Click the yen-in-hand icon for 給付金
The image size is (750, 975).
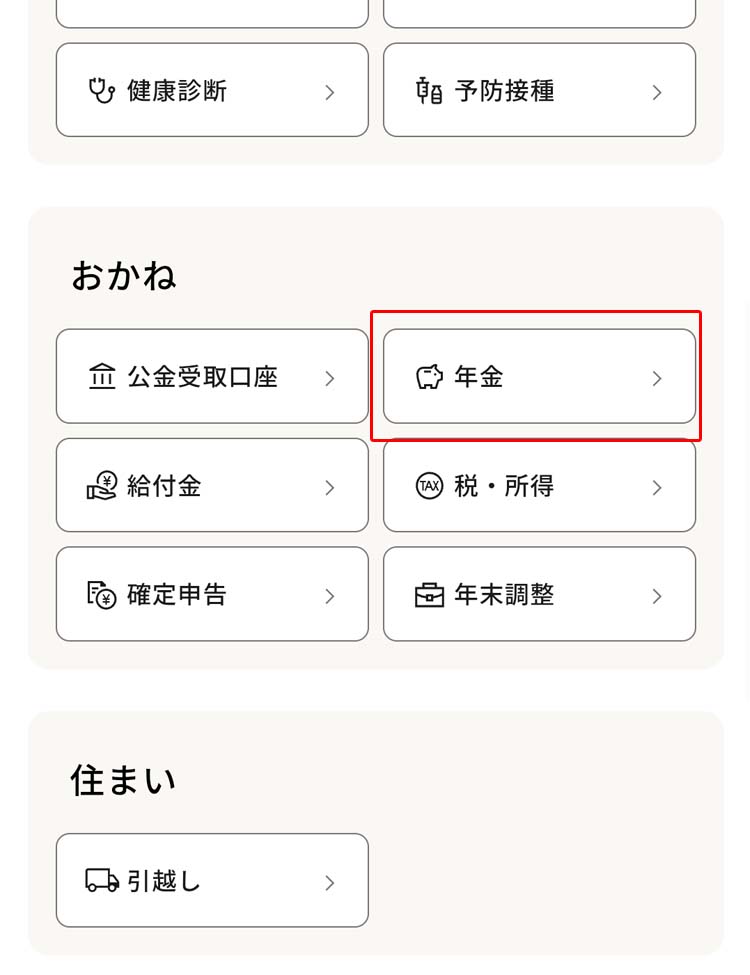point(102,486)
